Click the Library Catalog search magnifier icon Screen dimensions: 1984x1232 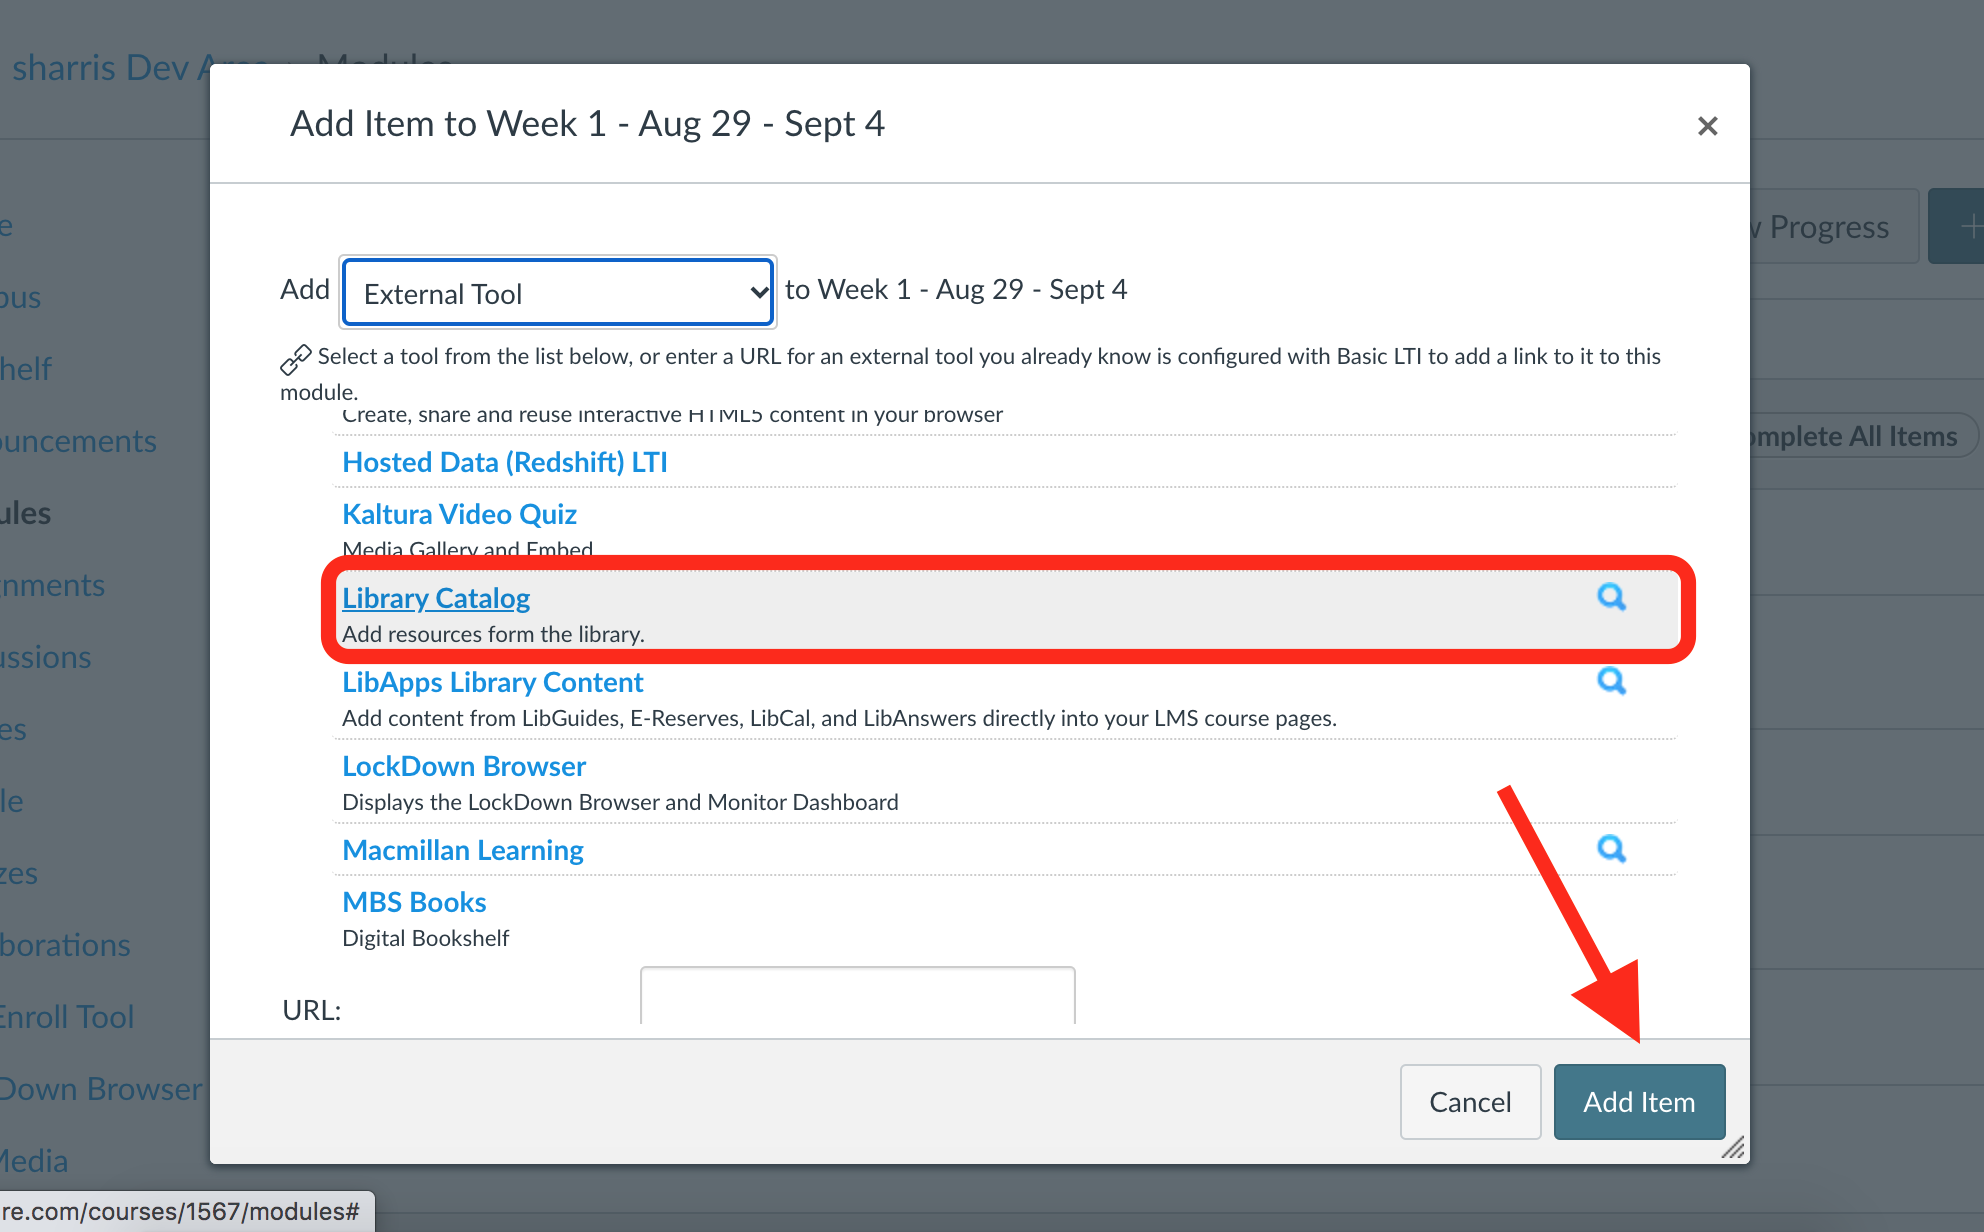pyautogui.click(x=1611, y=597)
